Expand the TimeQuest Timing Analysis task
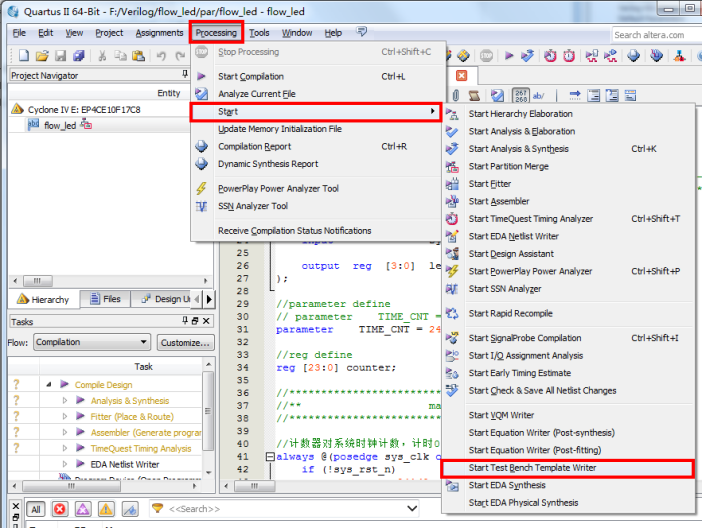 pyautogui.click(x=65, y=448)
